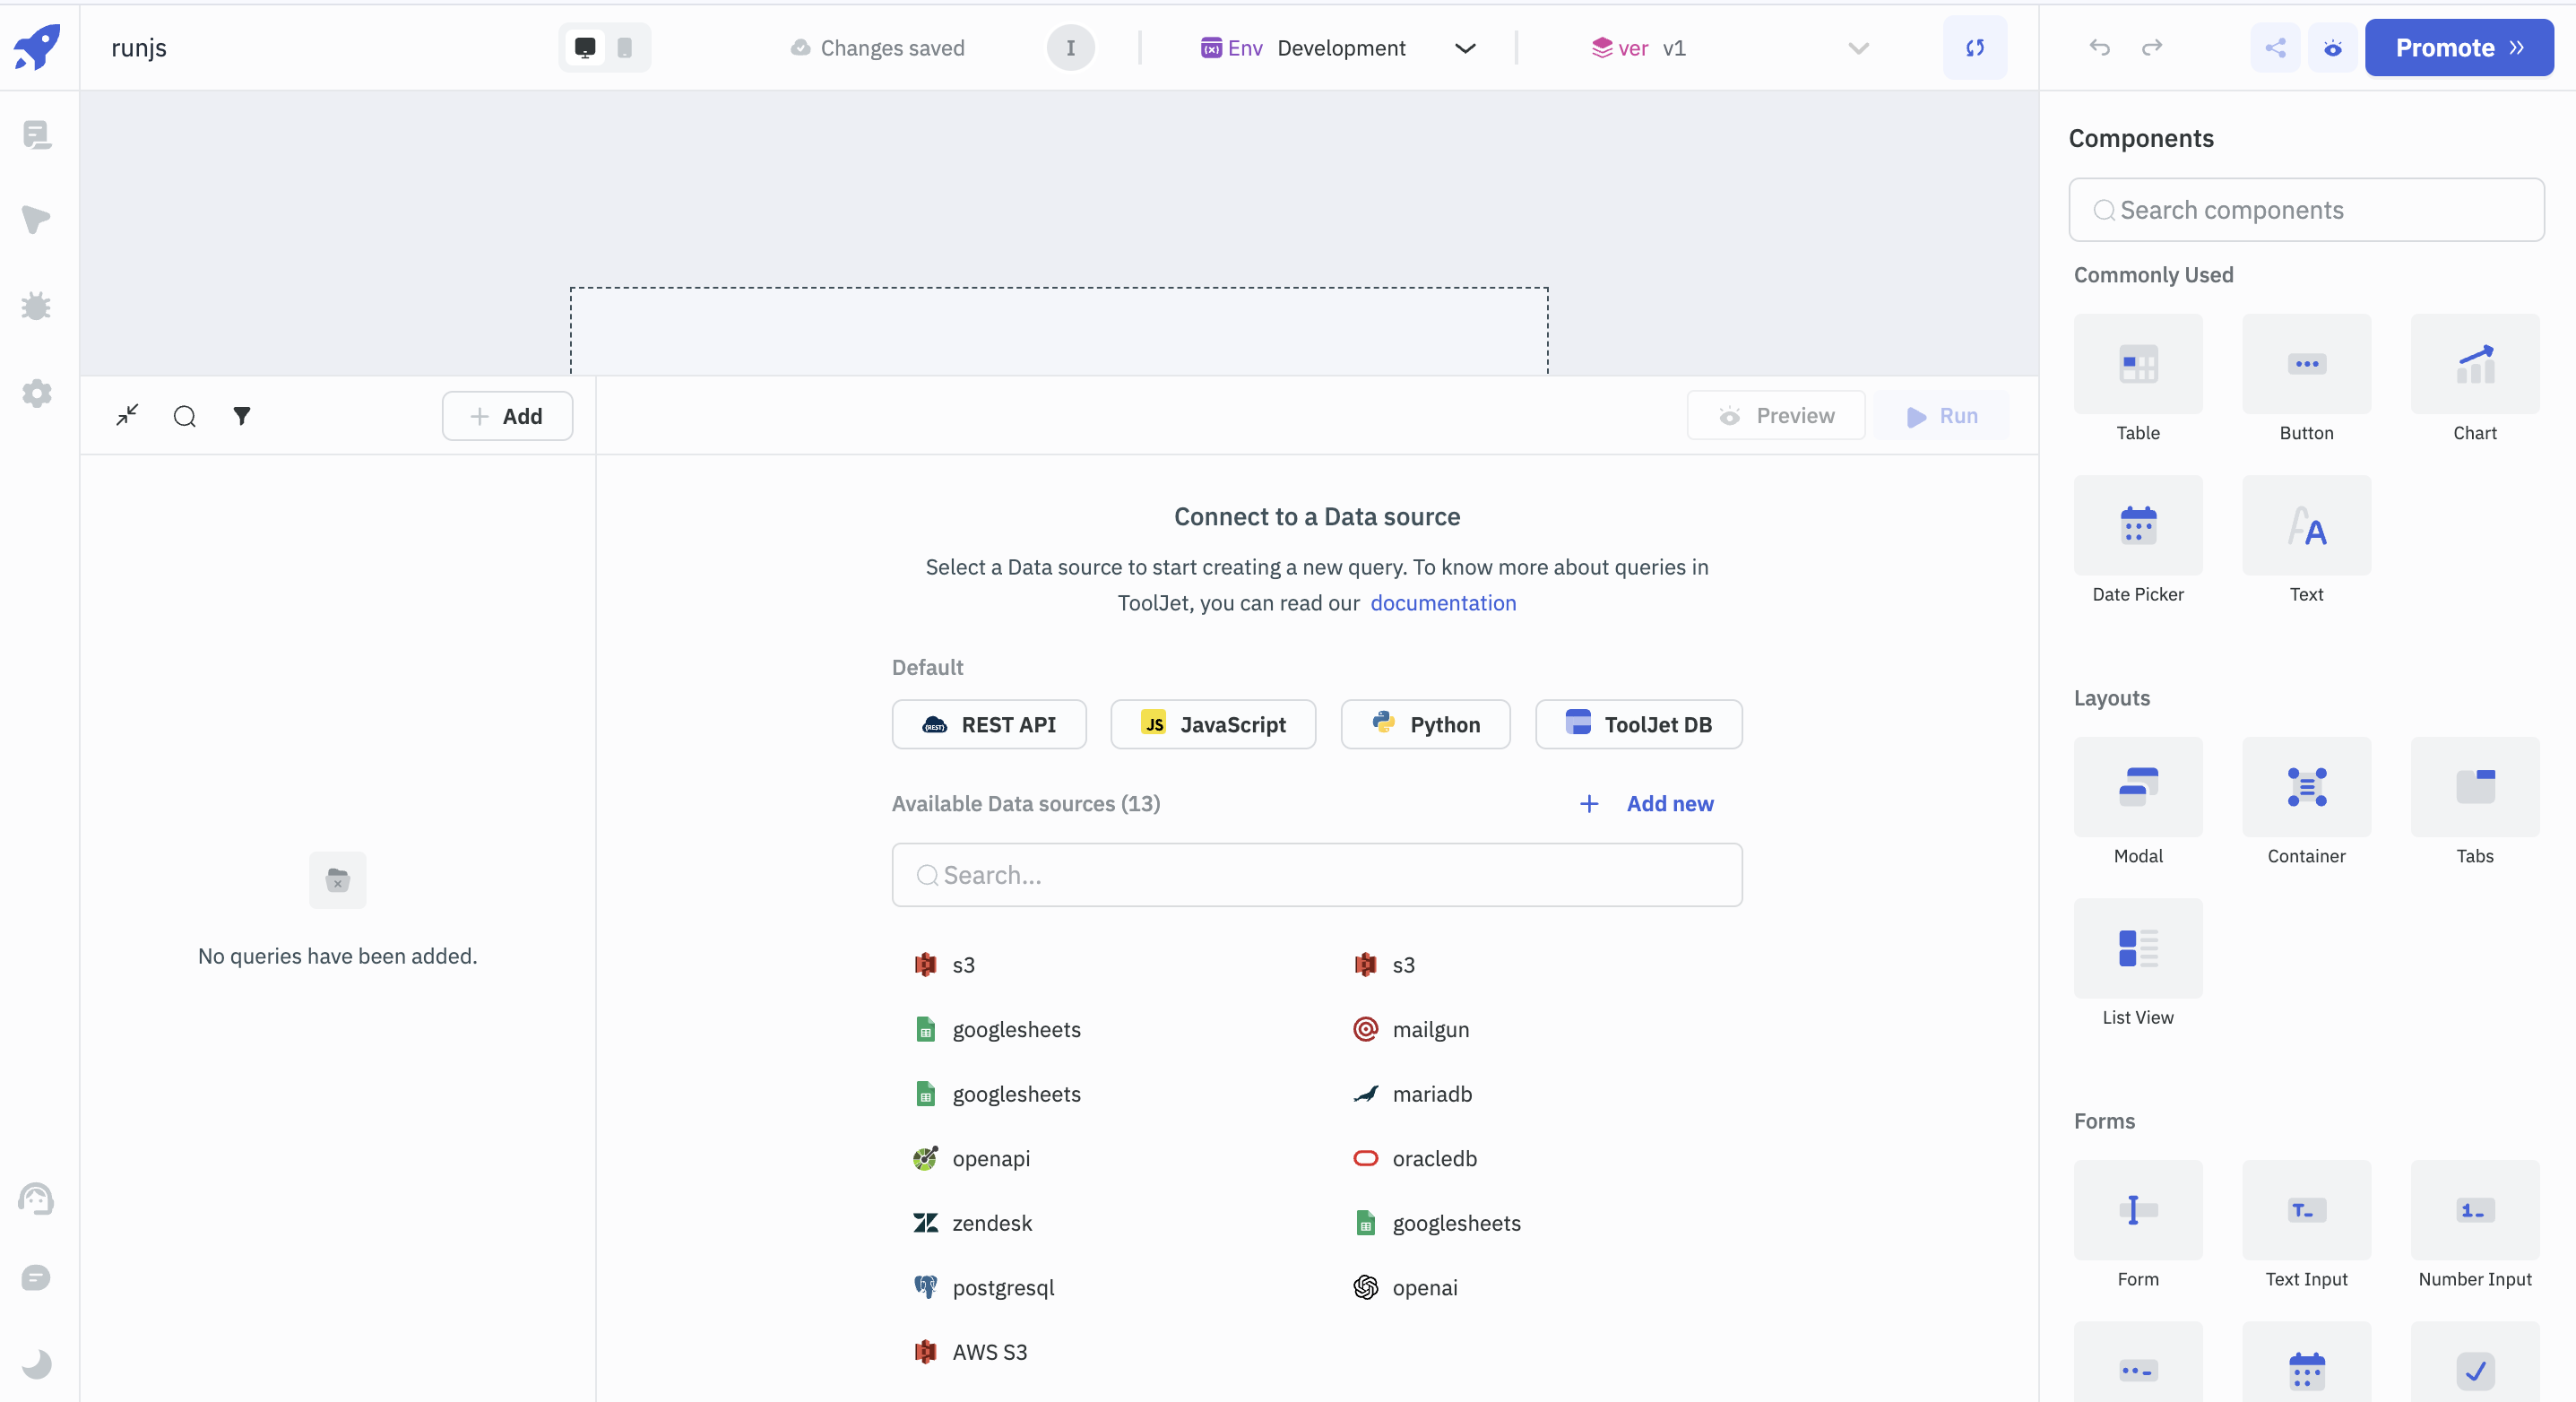Image resolution: width=2576 pixels, height=1402 pixels.
Task: Select the ToolJet DB data source
Action: point(1638,724)
